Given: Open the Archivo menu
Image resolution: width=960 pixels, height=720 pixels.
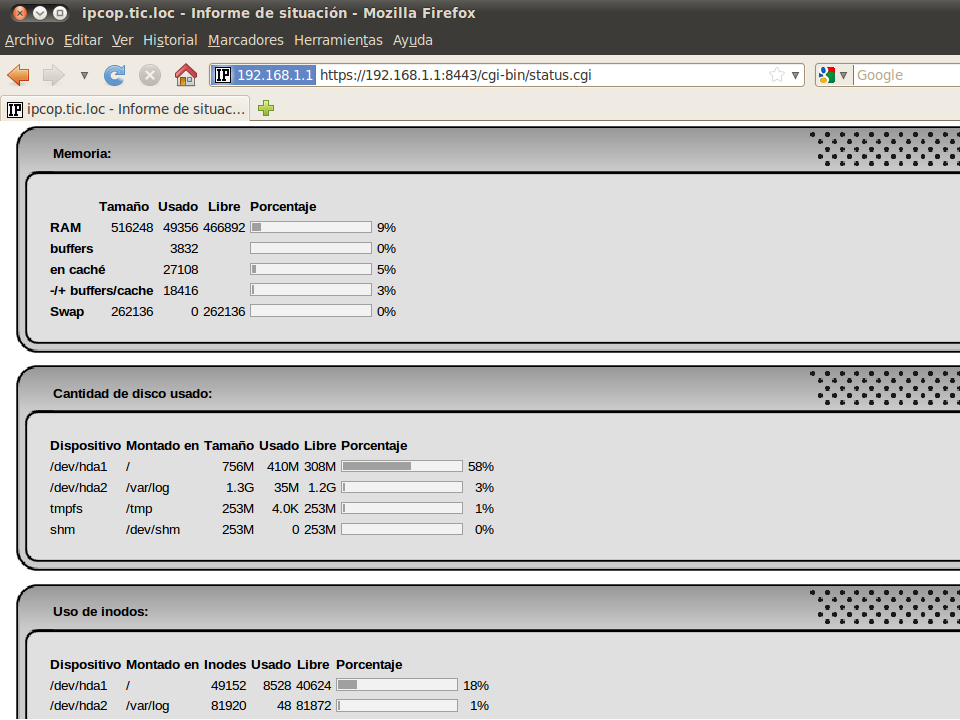Looking at the screenshot, I should [x=29, y=40].
